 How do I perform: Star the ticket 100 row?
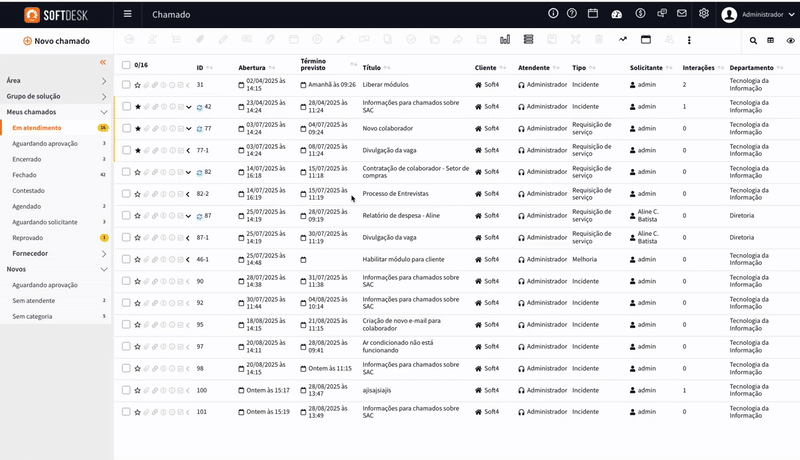pos(138,391)
